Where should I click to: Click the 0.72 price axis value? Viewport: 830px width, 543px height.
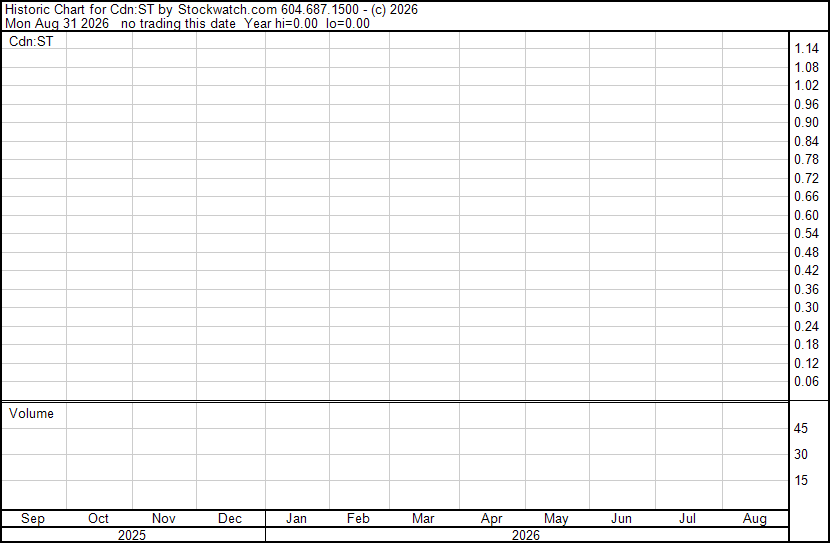click(807, 178)
